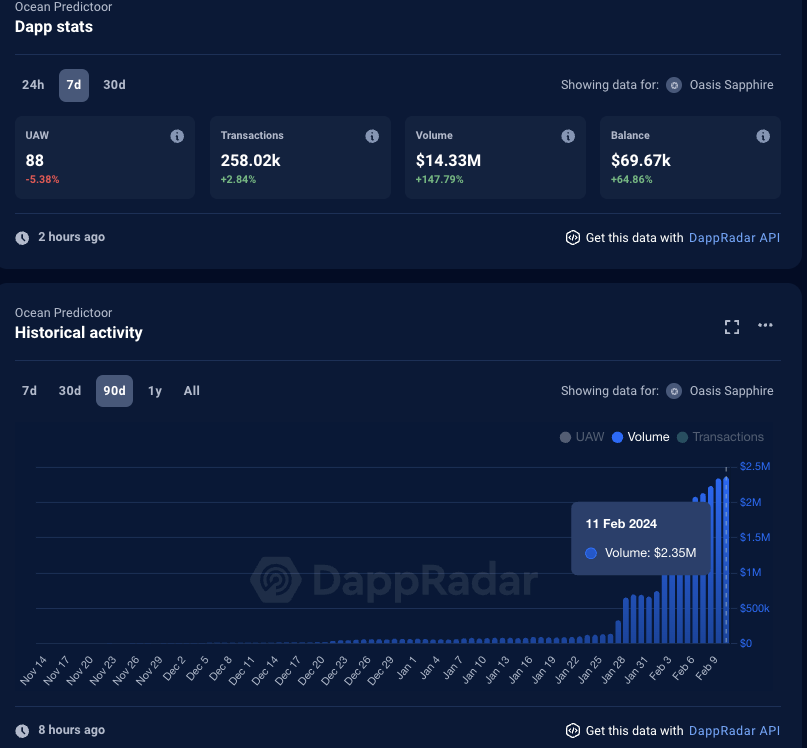The height and width of the screenshot is (748, 807).
Task: Select All range in Historical activity
Action: click(x=191, y=391)
